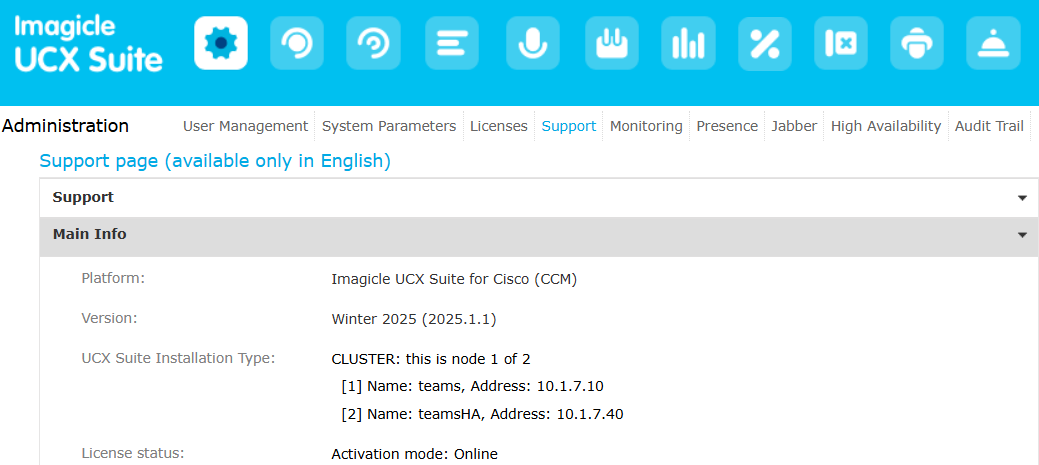Screen dimensions: 1039x465
Task: Open the User Management tab
Action: (245, 126)
